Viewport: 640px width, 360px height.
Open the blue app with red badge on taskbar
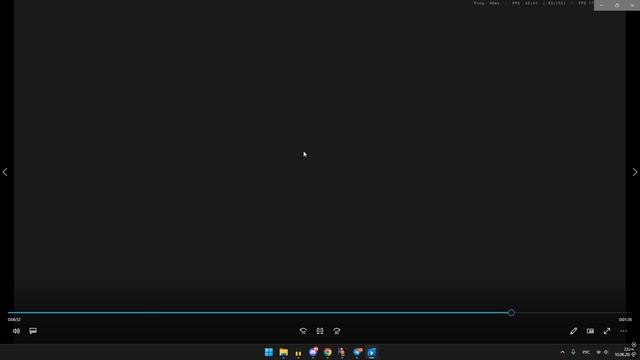[x=357, y=352]
